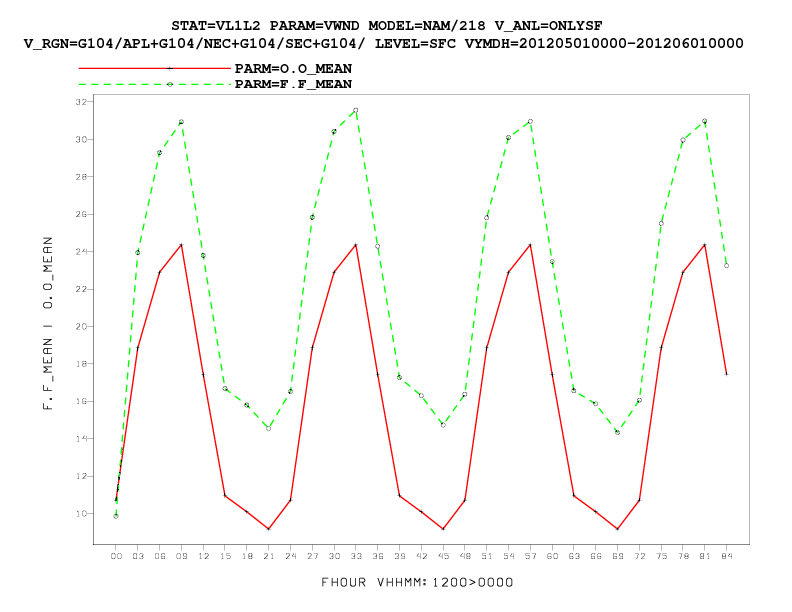Click the chart title line starting with STAT=VL1L2
The height and width of the screenshot is (612, 792).
tap(386, 26)
